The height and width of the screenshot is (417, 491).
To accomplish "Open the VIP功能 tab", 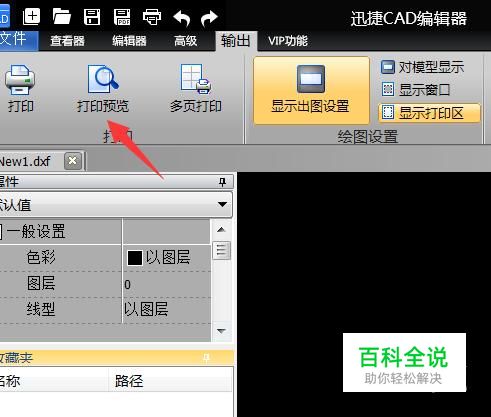I will pyautogui.click(x=288, y=41).
